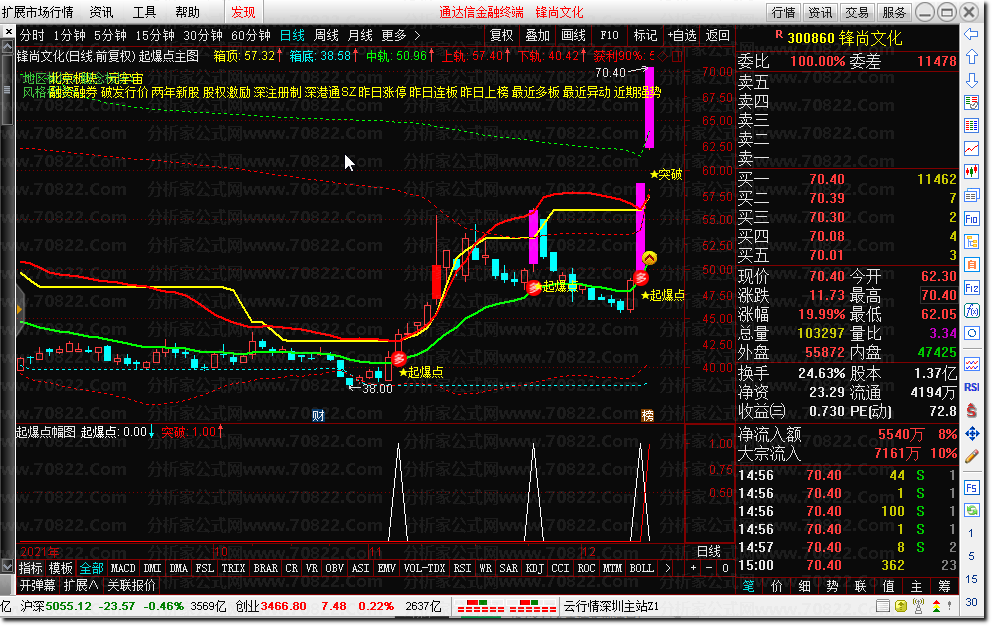Switch to 60分钟 chart period
Image resolution: width=993 pixels, height=626 pixels.
(250, 35)
